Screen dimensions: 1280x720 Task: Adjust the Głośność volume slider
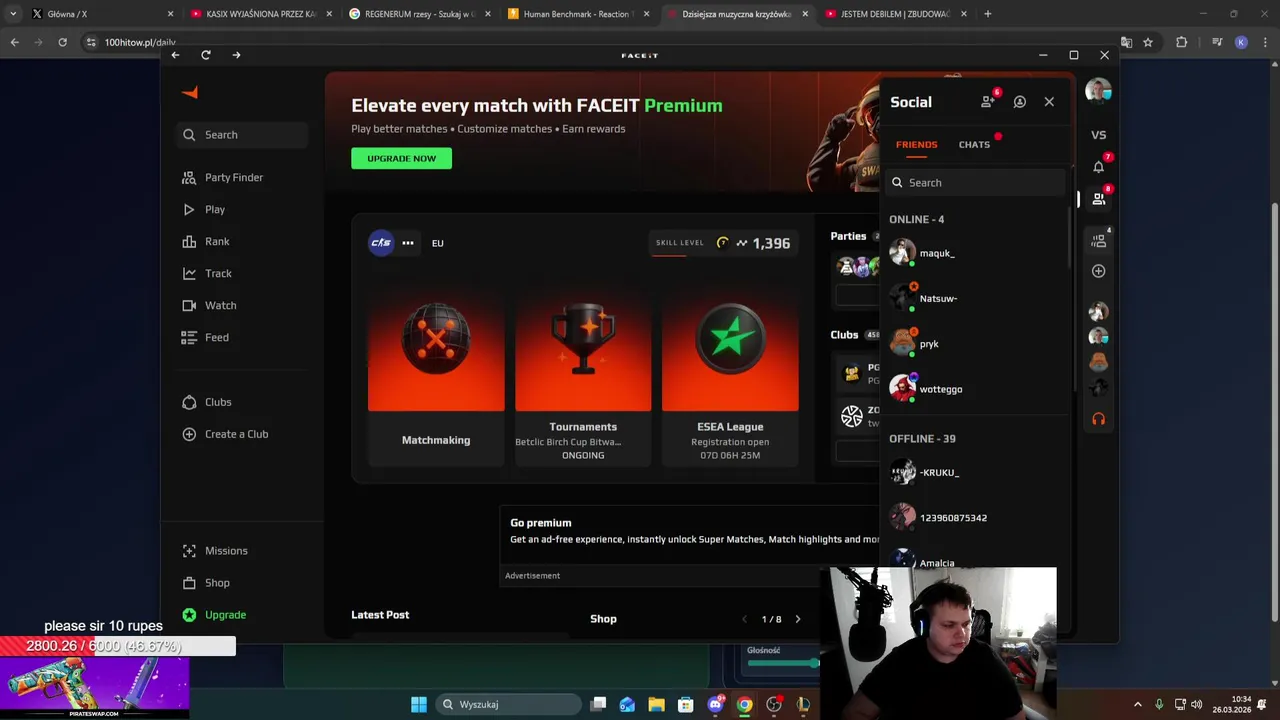783,662
